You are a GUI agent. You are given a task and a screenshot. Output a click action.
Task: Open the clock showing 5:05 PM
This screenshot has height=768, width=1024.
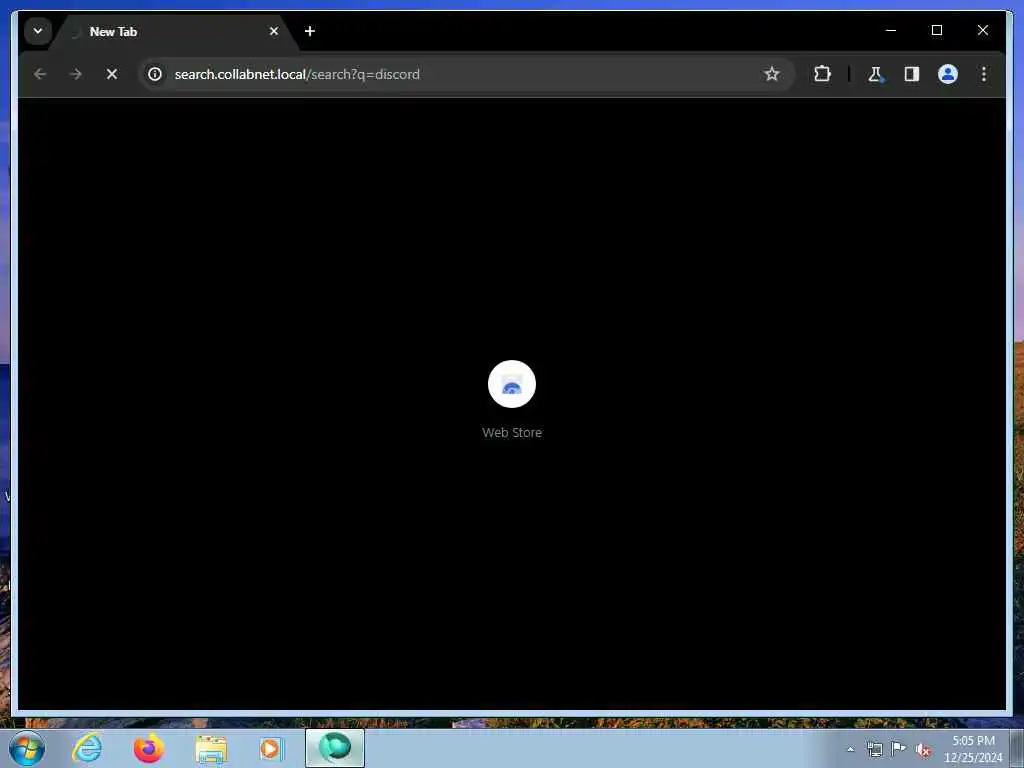(x=973, y=749)
